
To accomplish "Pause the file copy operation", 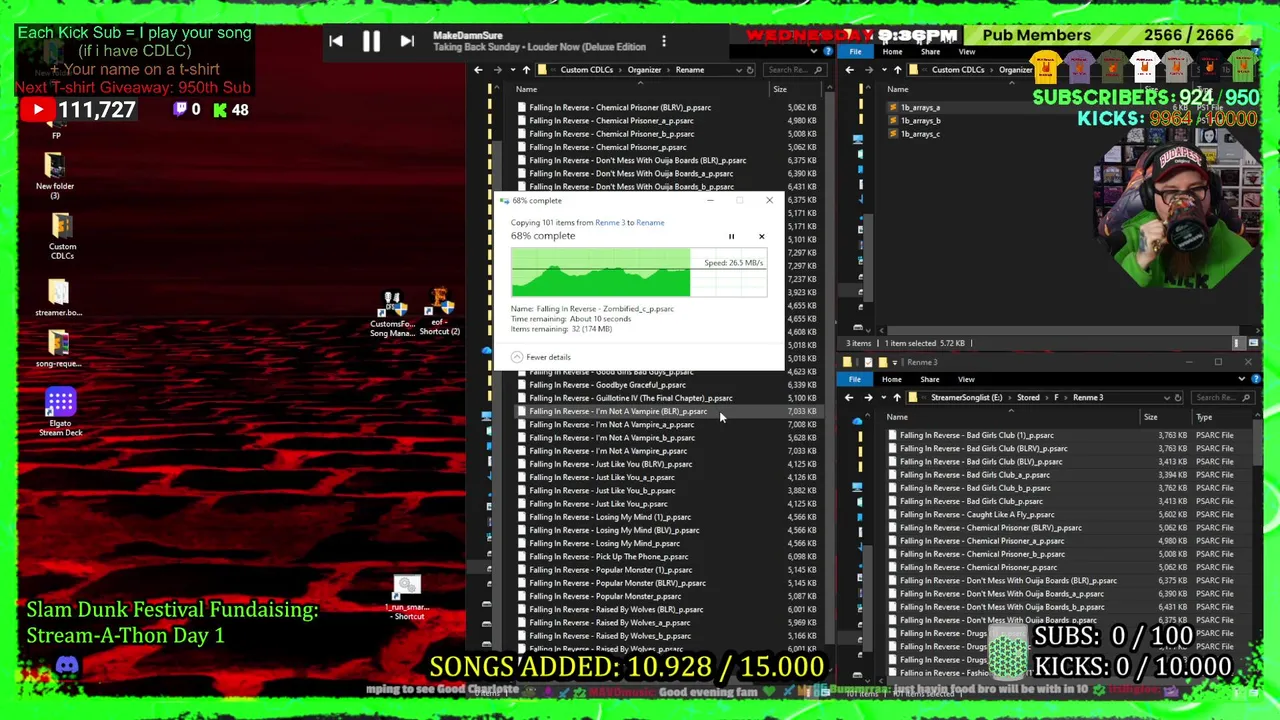I will pos(731,237).
